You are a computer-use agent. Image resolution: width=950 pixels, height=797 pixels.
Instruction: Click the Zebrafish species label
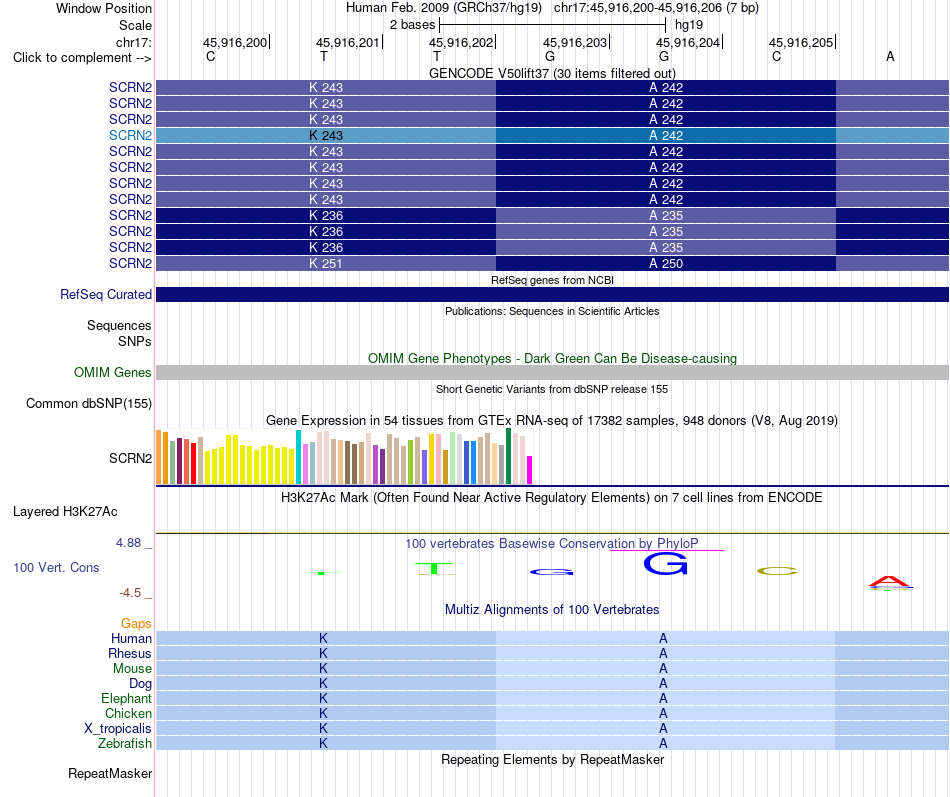pyautogui.click(x=125, y=743)
